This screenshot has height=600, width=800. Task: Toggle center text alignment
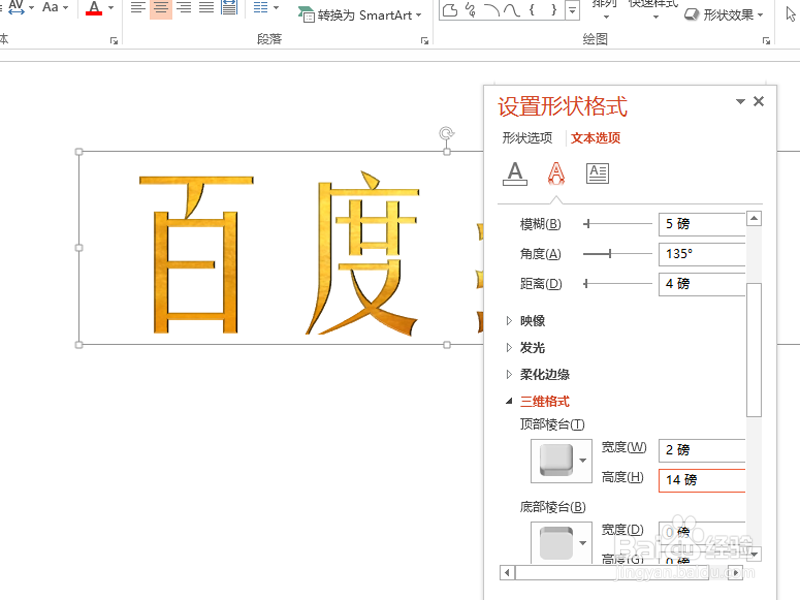[161, 8]
